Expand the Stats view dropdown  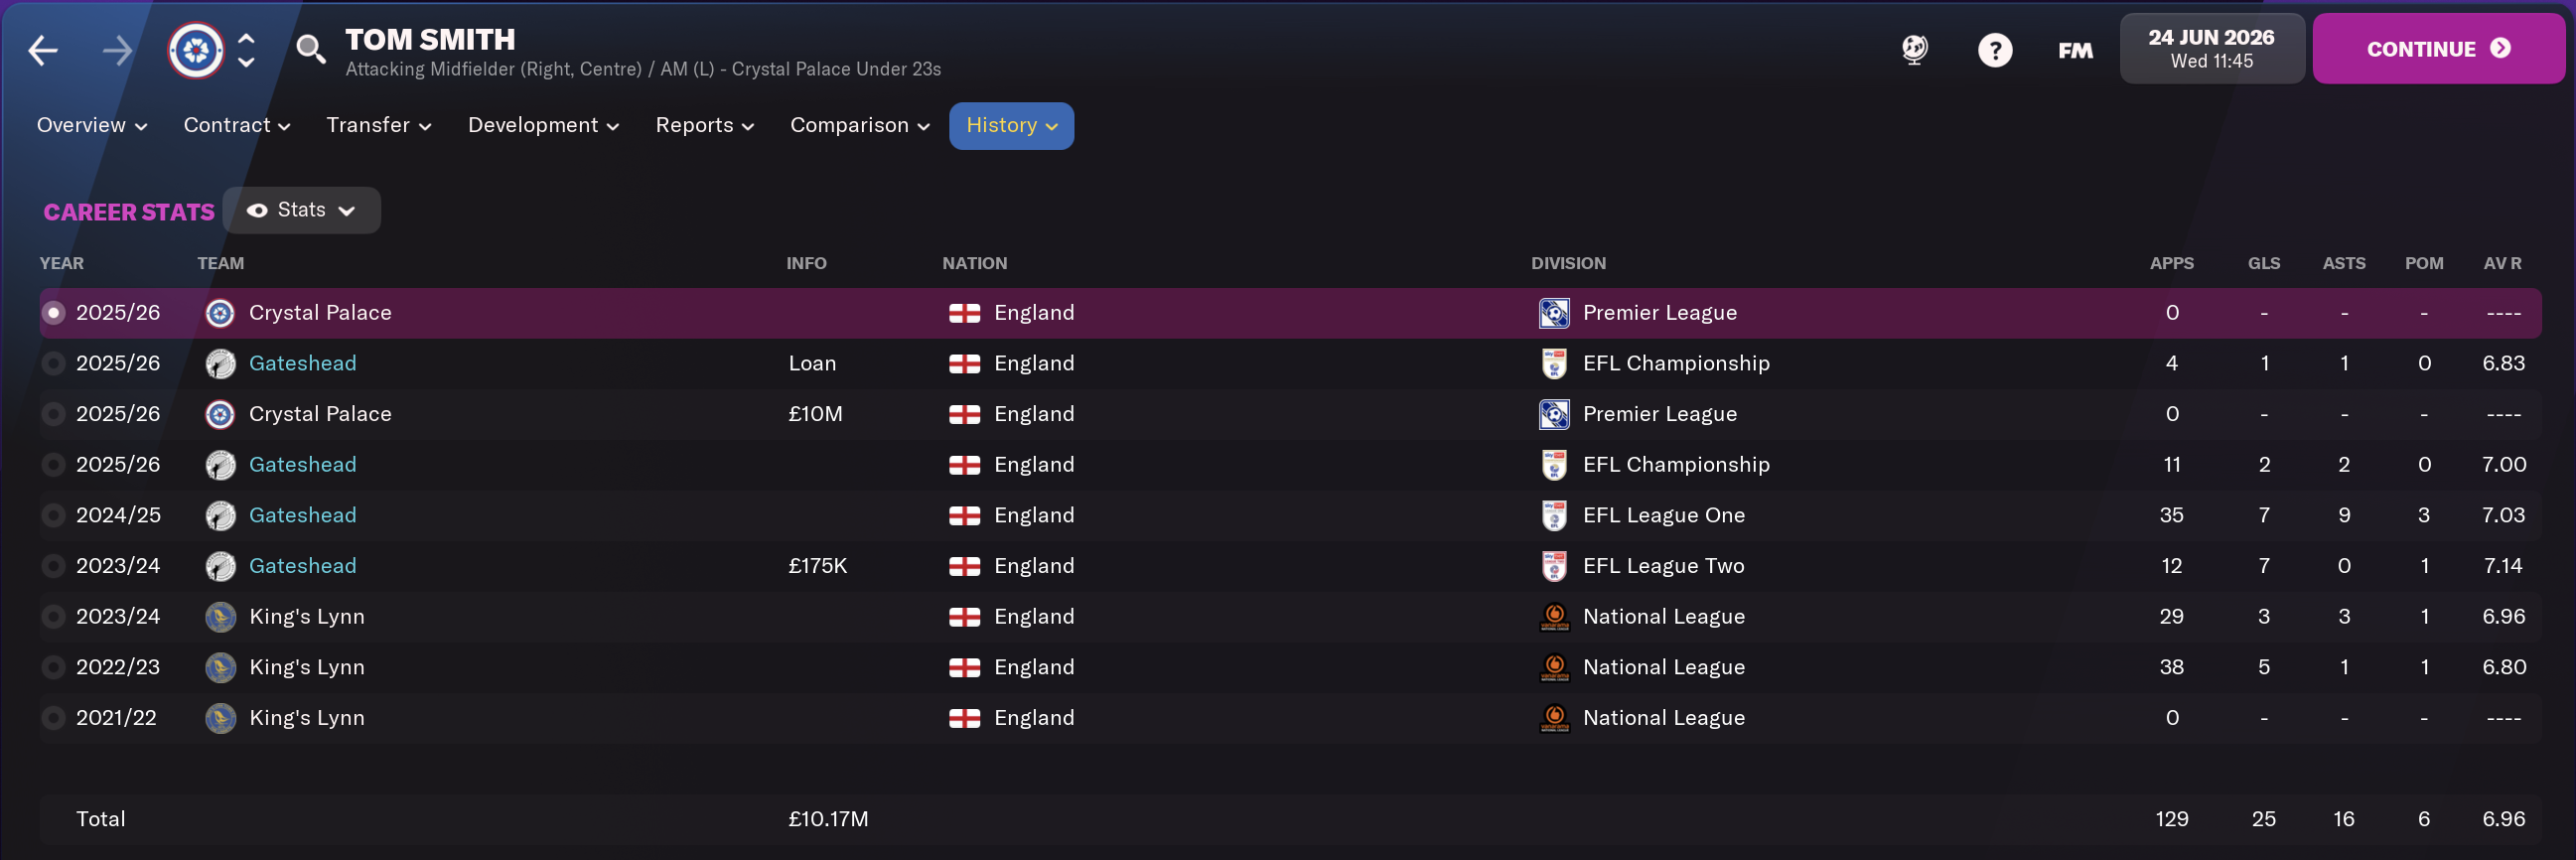tap(301, 210)
